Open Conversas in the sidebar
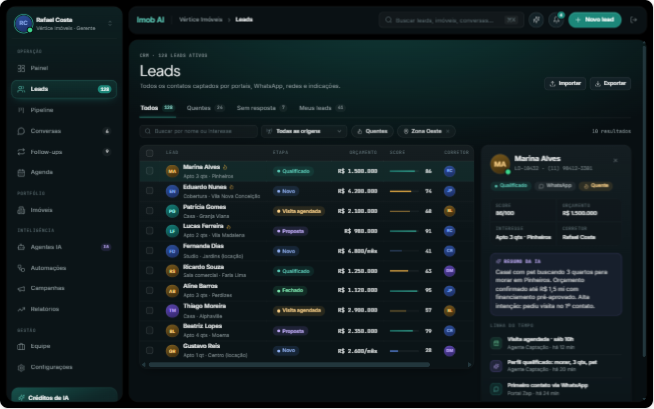Viewport: 654px width, 409px height. click(64, 131)
